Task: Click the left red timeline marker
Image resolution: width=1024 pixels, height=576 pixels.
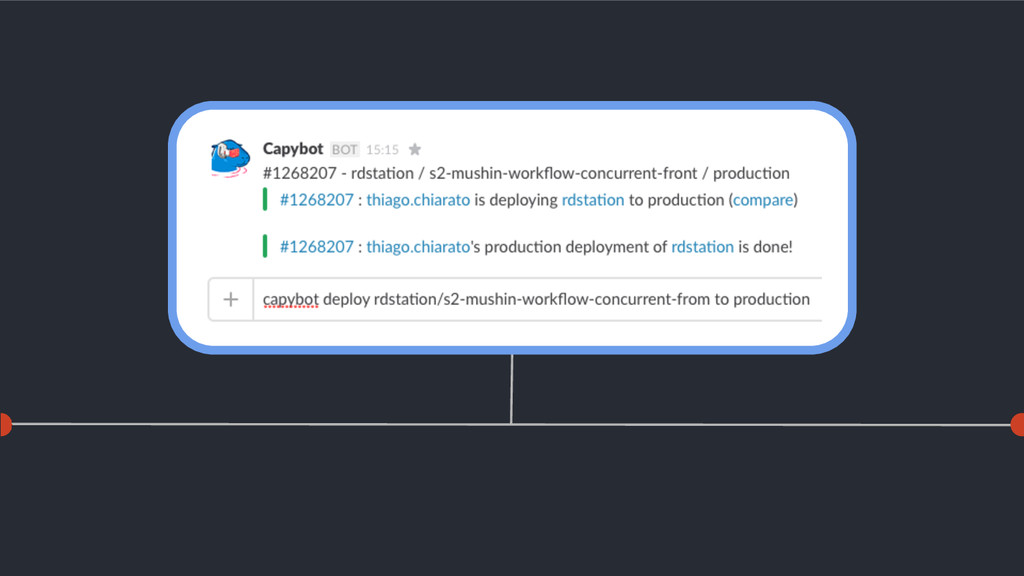Action: (5, 424)
